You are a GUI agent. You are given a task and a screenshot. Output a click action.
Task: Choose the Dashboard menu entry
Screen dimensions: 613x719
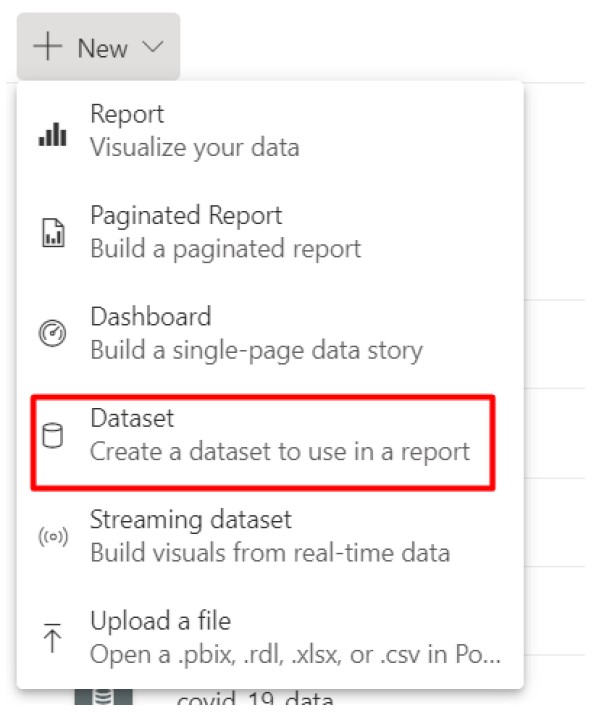pos(270,333)
